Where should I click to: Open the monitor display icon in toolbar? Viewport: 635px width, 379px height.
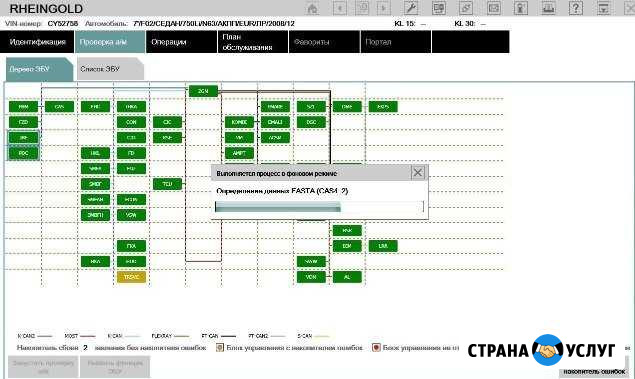pyautogui.click(x=439, y=8)
